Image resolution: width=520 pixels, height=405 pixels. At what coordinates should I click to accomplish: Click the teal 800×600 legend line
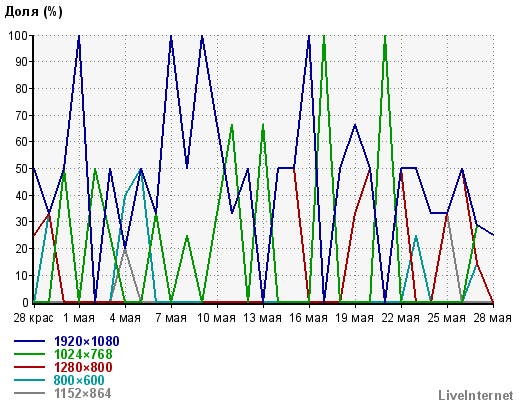pyautogui.click(x=29, y=380)
